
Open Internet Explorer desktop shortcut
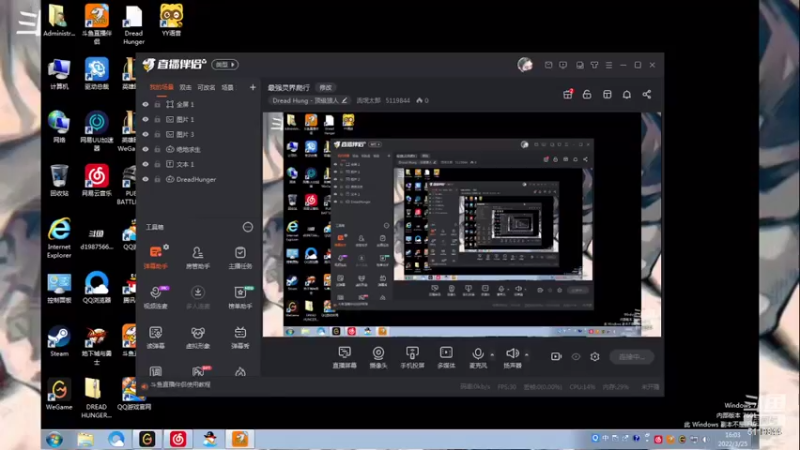pos(59,238)
